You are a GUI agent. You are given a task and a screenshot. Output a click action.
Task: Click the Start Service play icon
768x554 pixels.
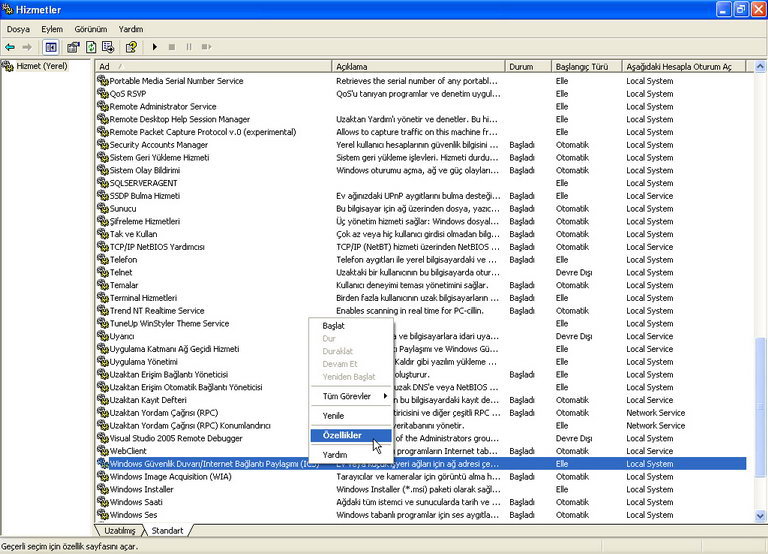click(x=155, y=47)
